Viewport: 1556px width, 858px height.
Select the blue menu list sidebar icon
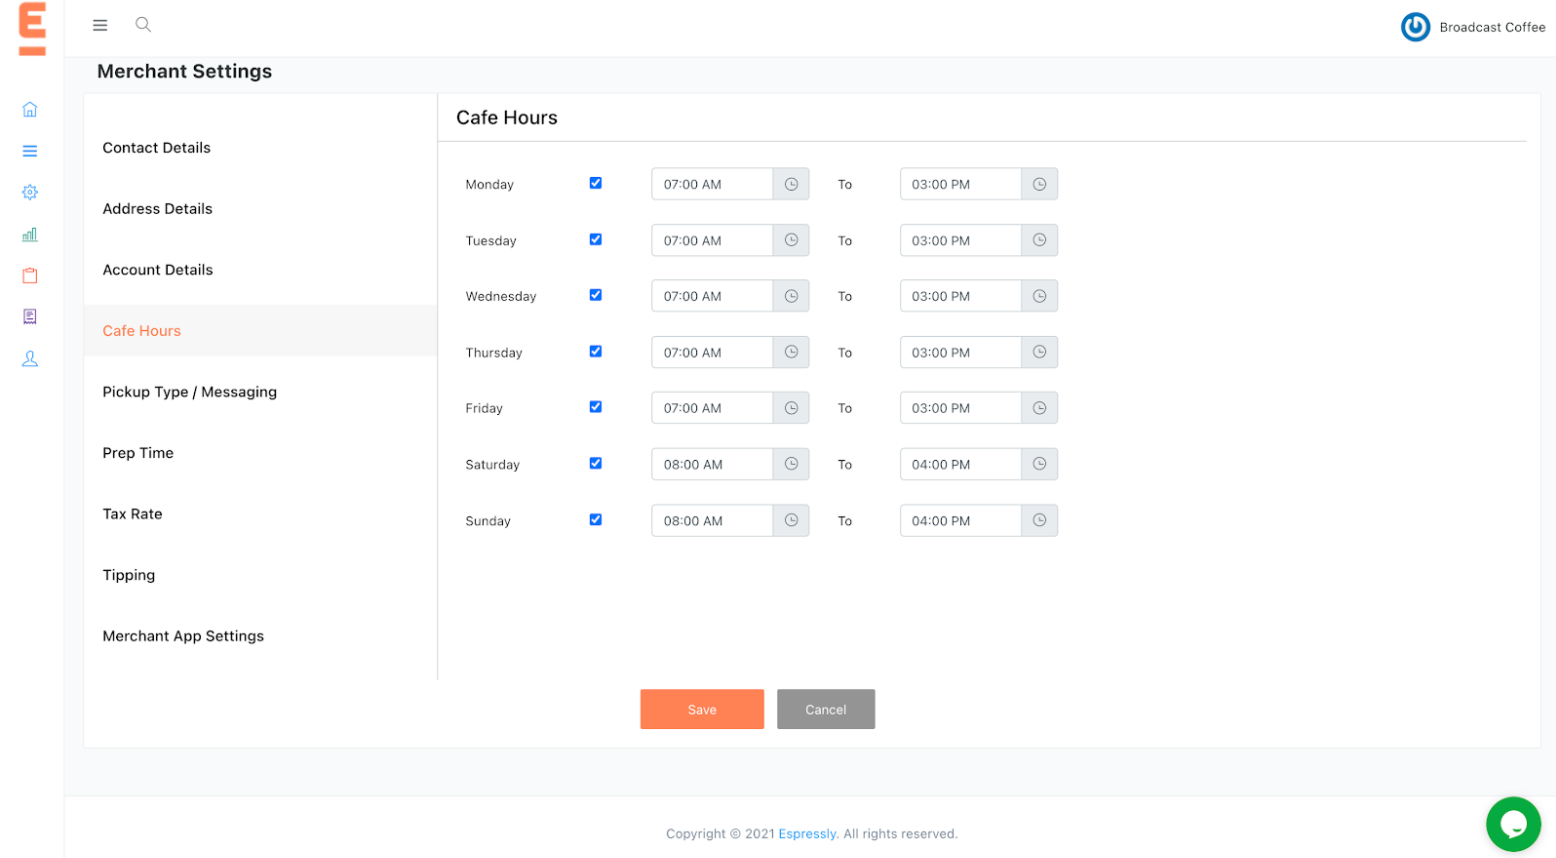(30, 150)
